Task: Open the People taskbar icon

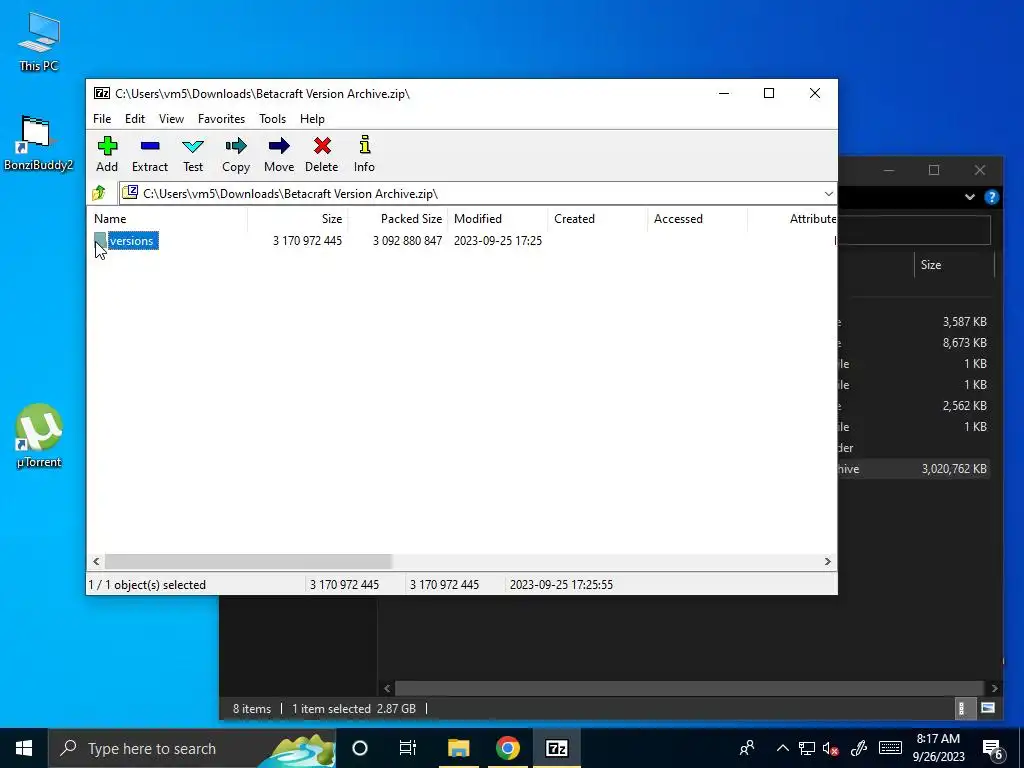Action: point(747,748)
